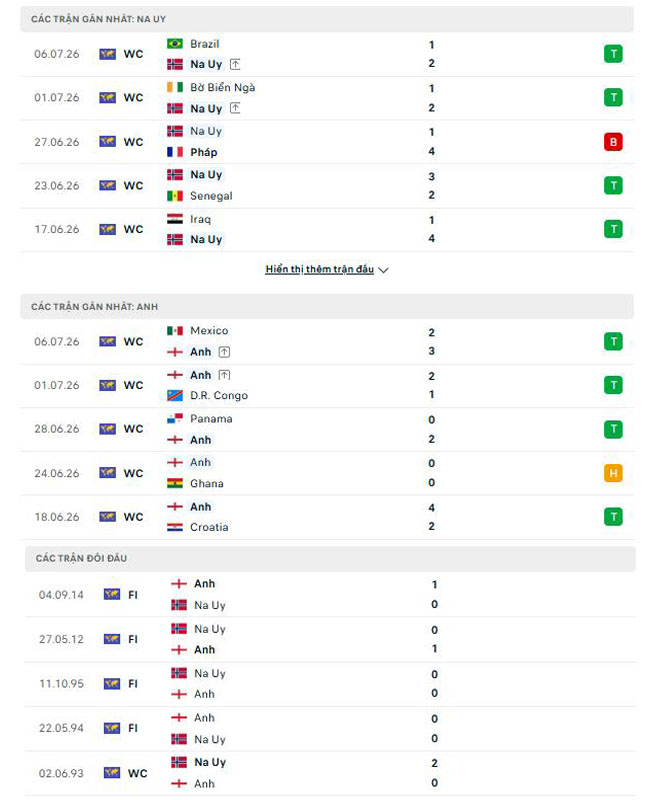Click the chevron arrow next to Hiển thị thêm trận đấu
Screen dimensions: 650x800
pos(384,270)
